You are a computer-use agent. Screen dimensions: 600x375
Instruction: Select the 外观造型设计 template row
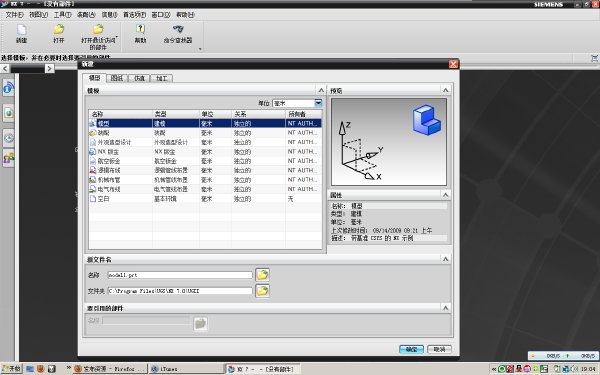click(x=205, y=142)
